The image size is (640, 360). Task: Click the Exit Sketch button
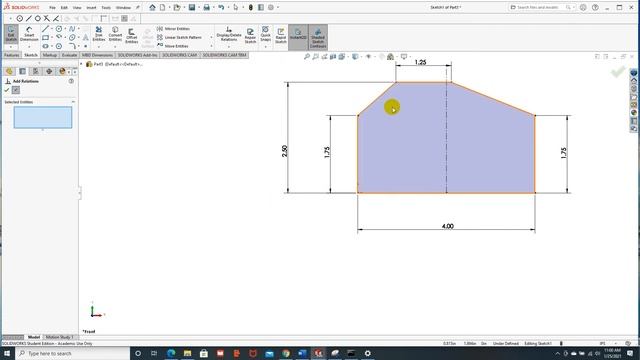click(11, 33)
